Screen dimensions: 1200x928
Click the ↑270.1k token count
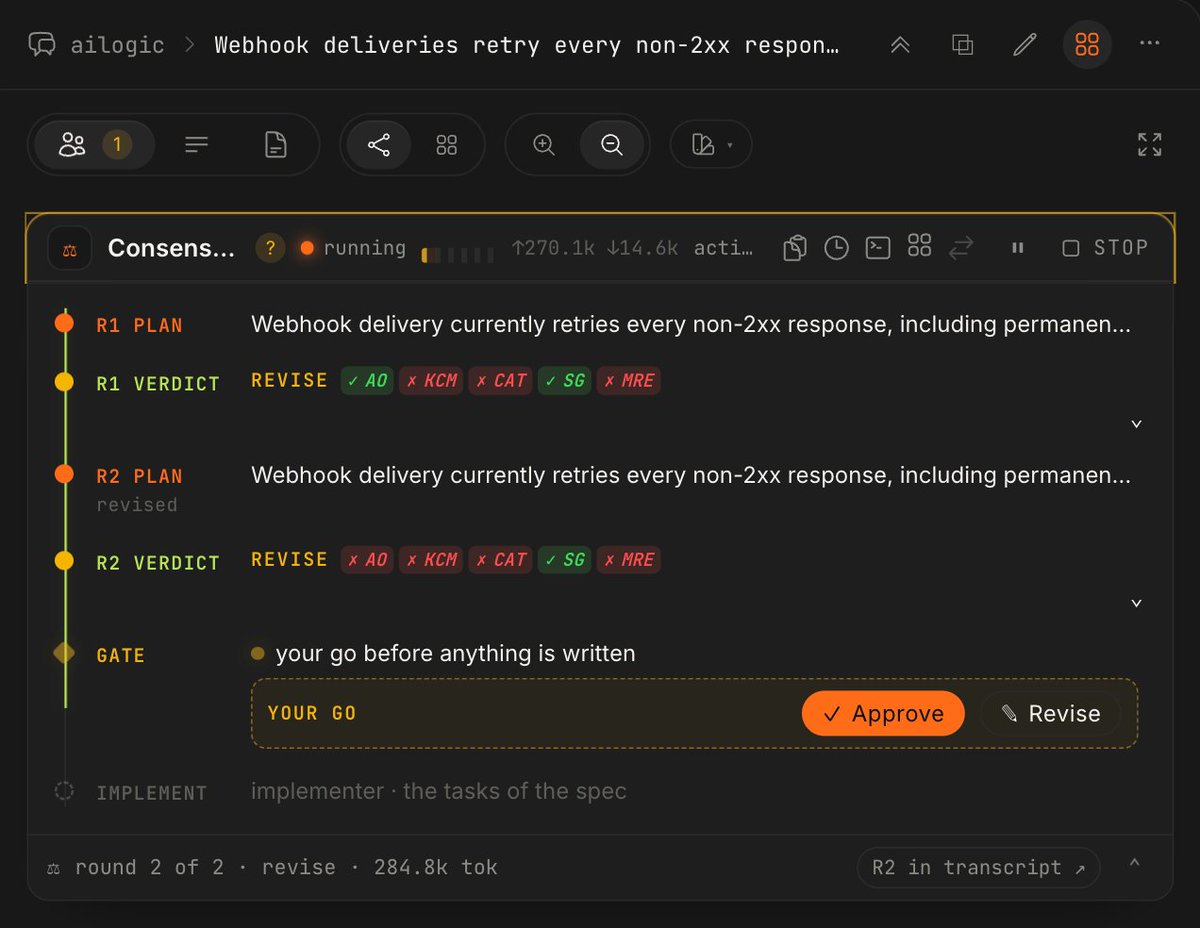point(553,248)
